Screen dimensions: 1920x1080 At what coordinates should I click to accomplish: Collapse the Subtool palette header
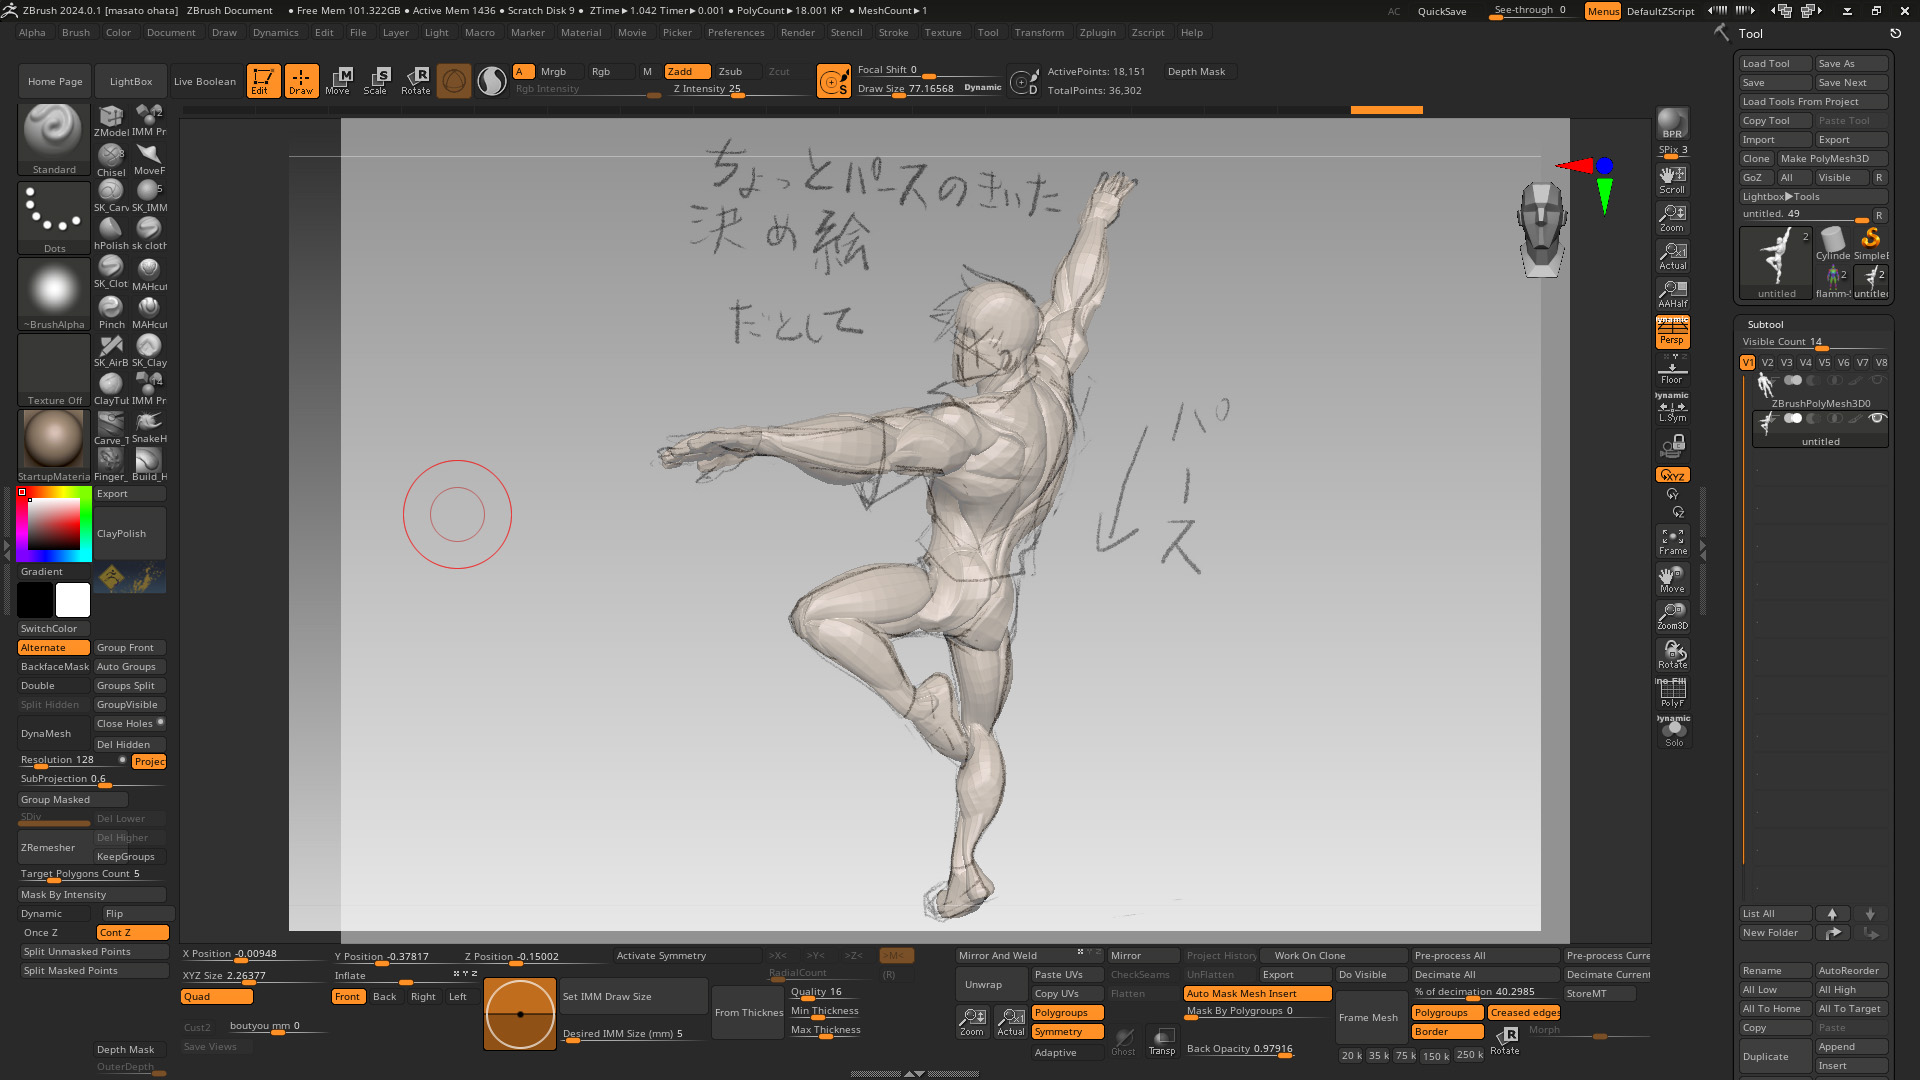coord(1766,324)
